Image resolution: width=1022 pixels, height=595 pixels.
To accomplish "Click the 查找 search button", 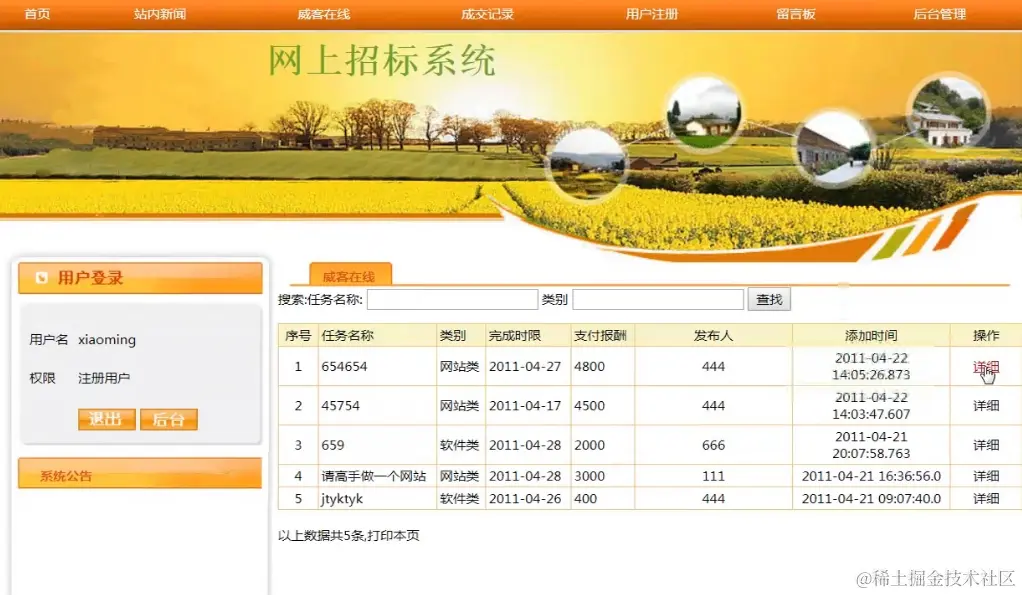I will [769, 299].
